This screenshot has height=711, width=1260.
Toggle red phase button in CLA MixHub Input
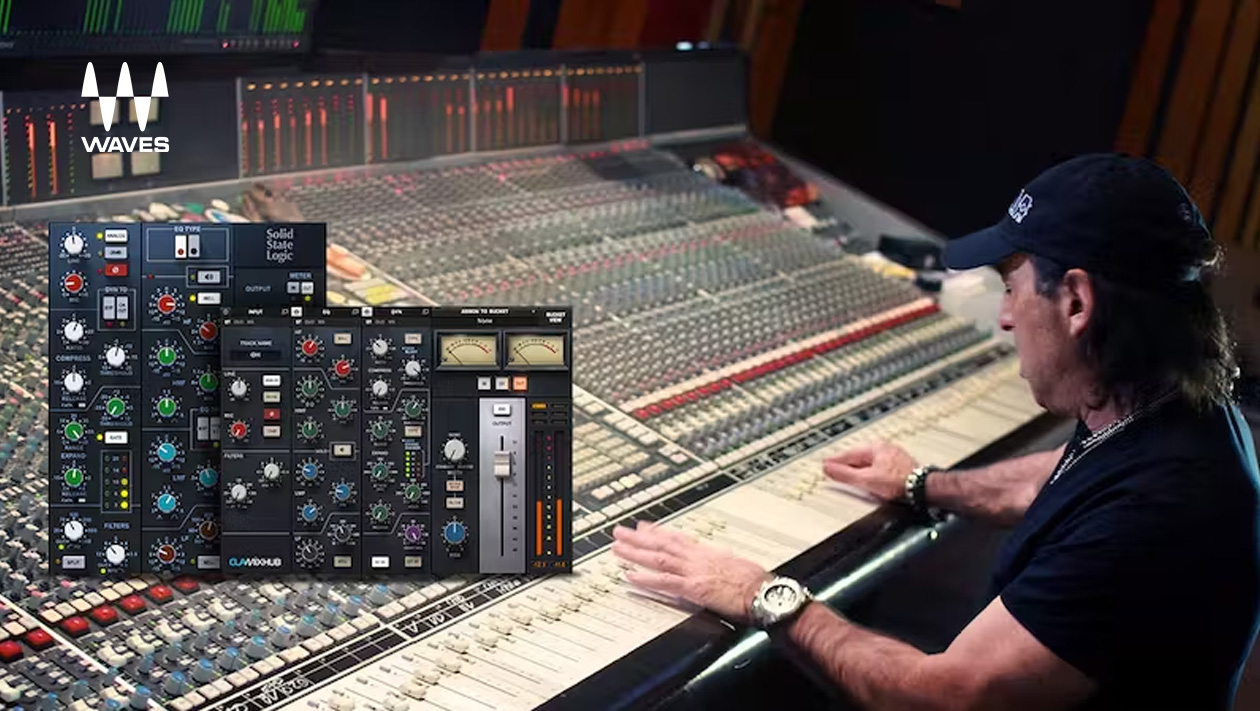(x=272, y=414)
